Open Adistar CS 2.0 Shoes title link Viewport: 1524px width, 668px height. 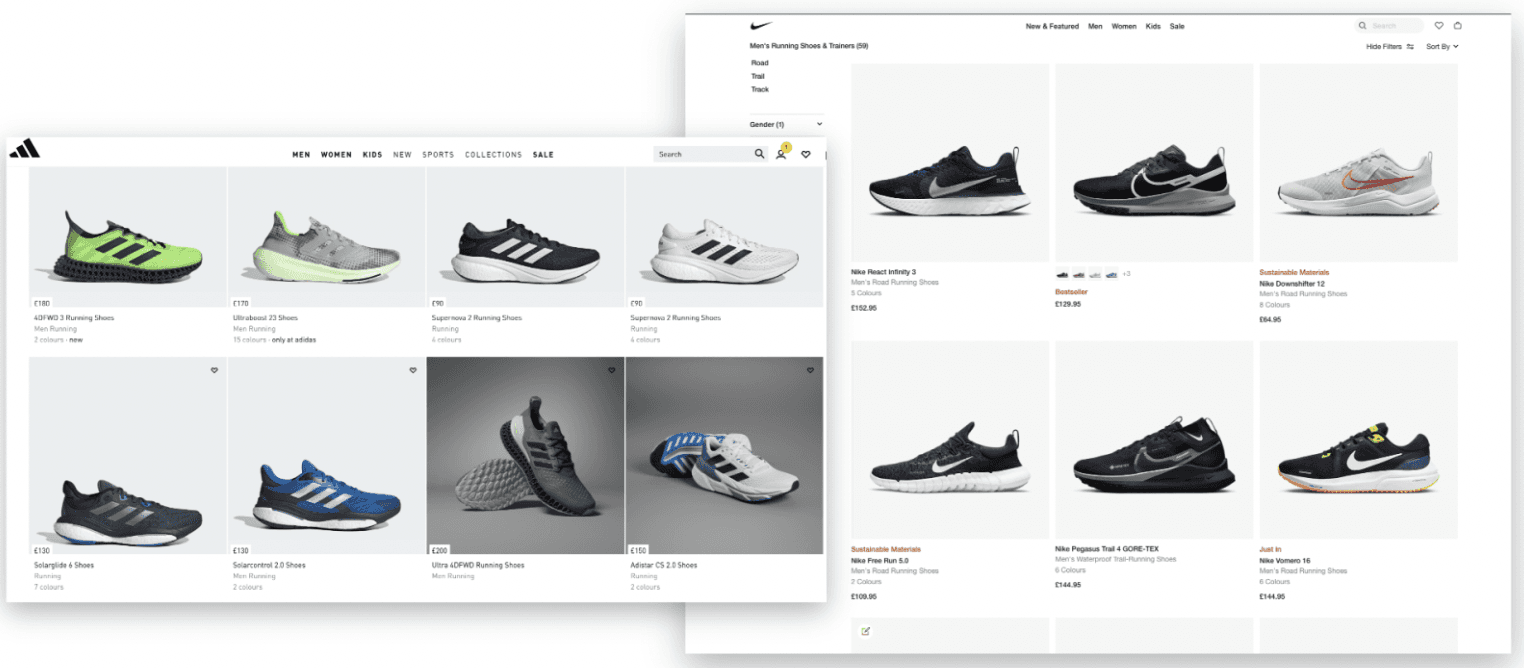point(664,565)
